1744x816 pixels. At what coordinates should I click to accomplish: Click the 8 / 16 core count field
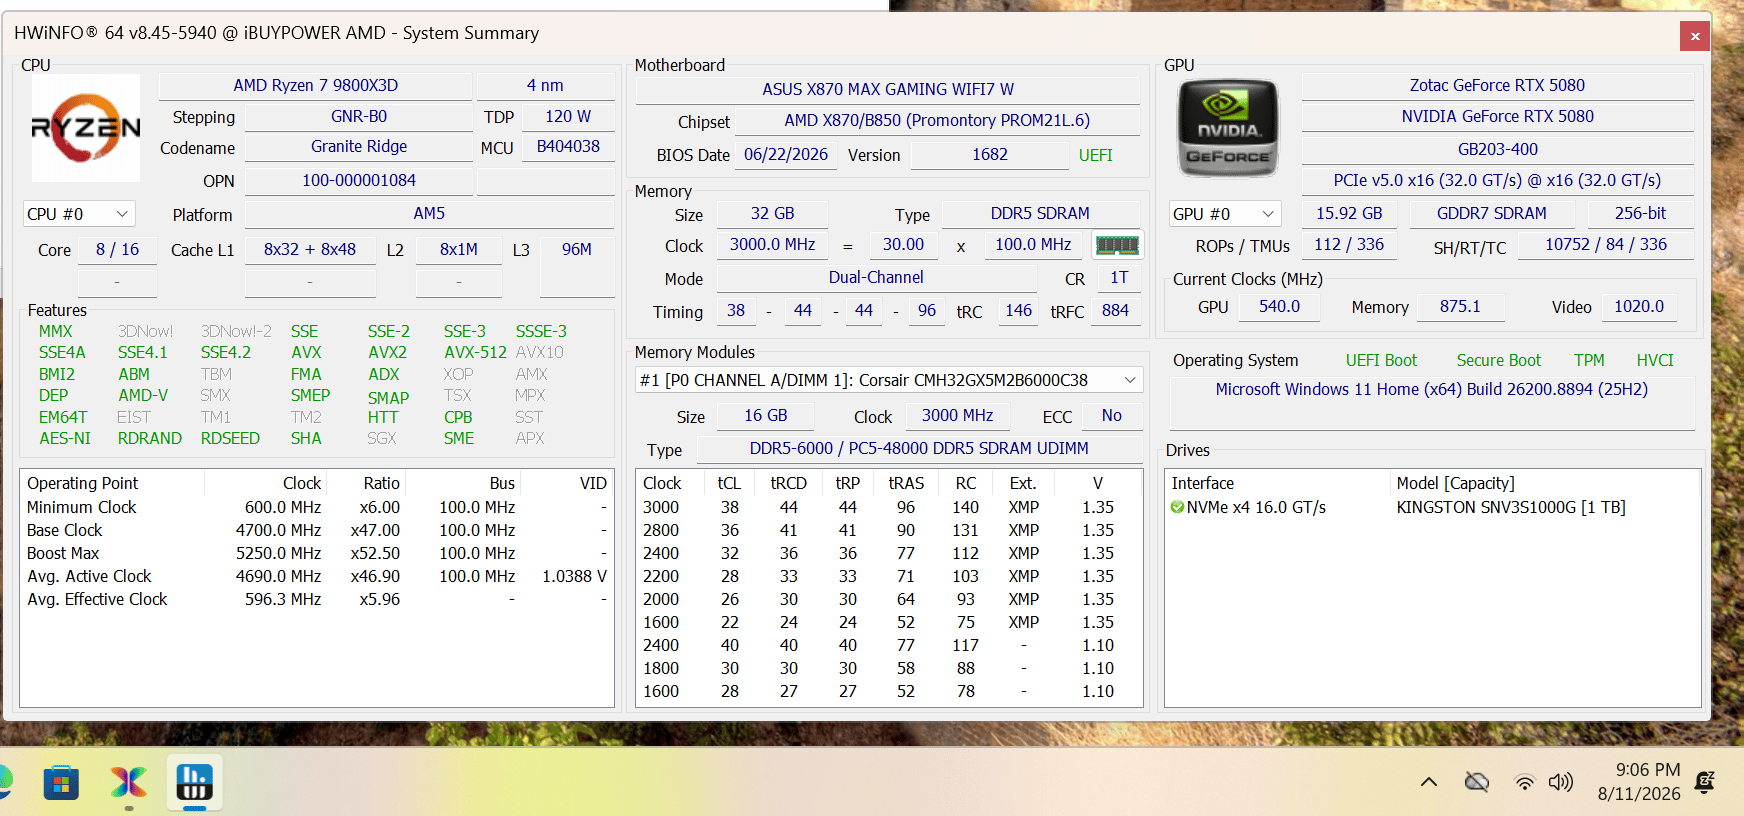click(x=117, y=249)
